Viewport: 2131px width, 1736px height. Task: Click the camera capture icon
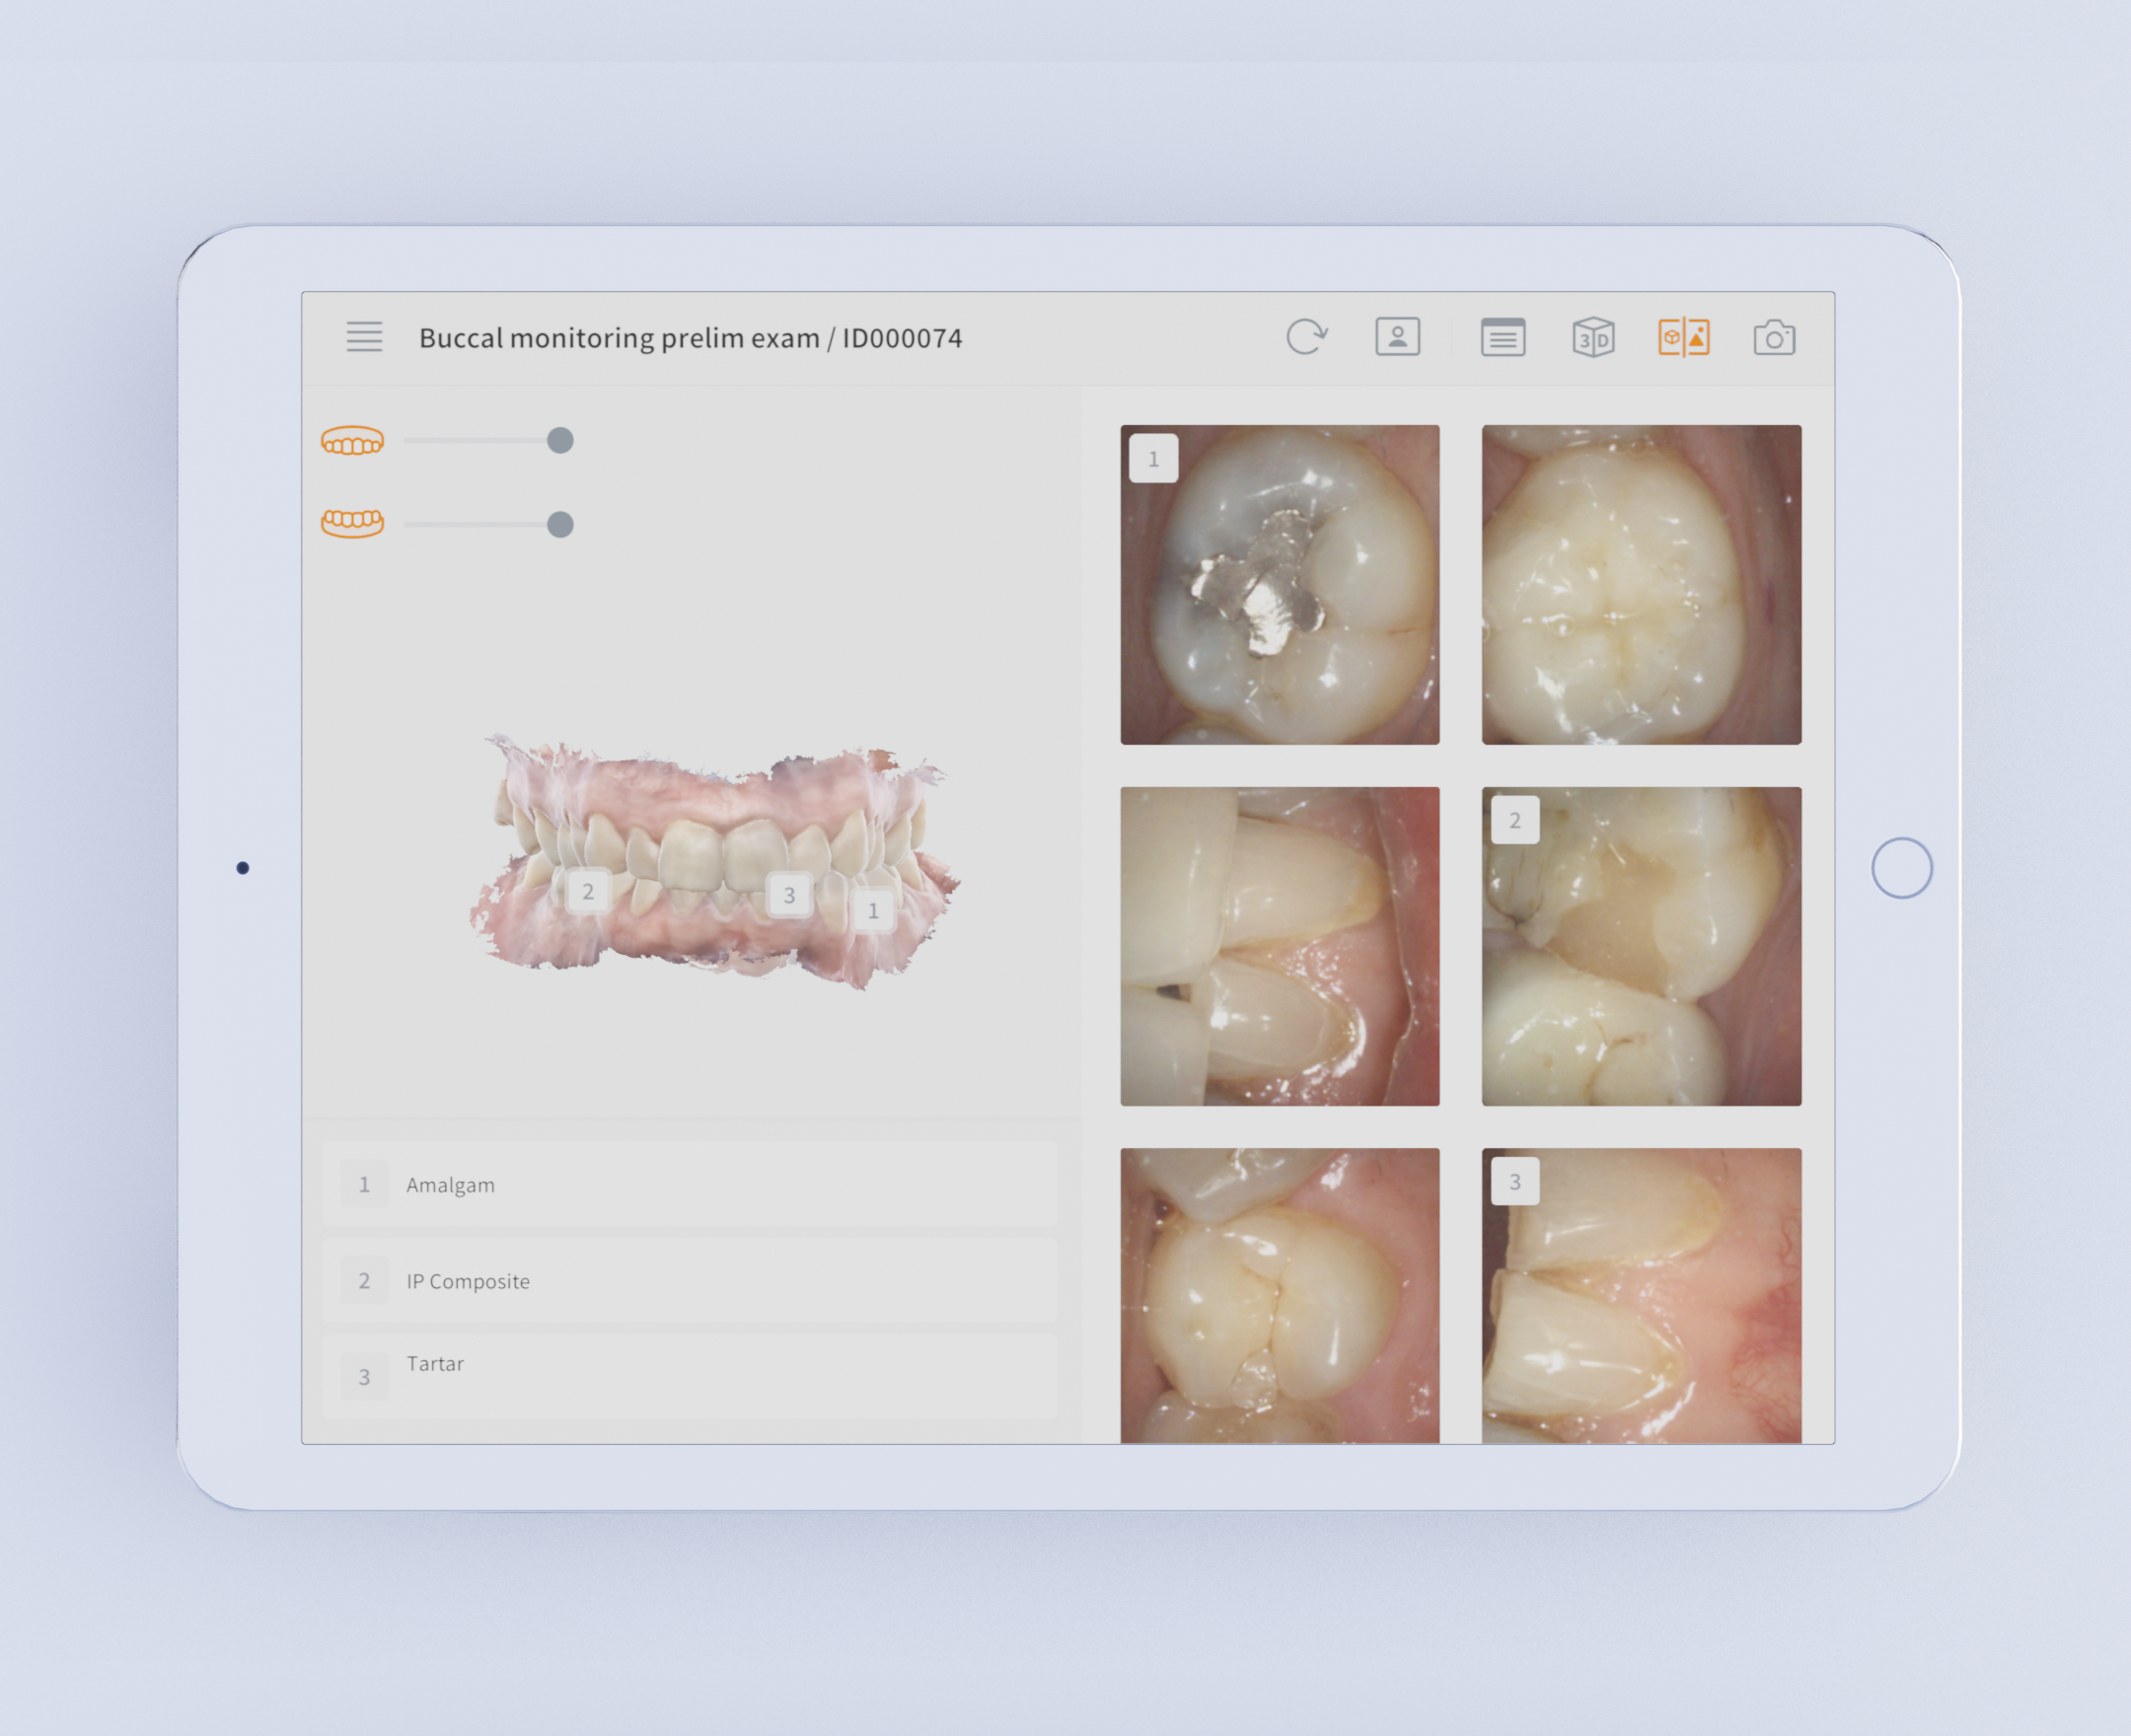point(1774,337)
